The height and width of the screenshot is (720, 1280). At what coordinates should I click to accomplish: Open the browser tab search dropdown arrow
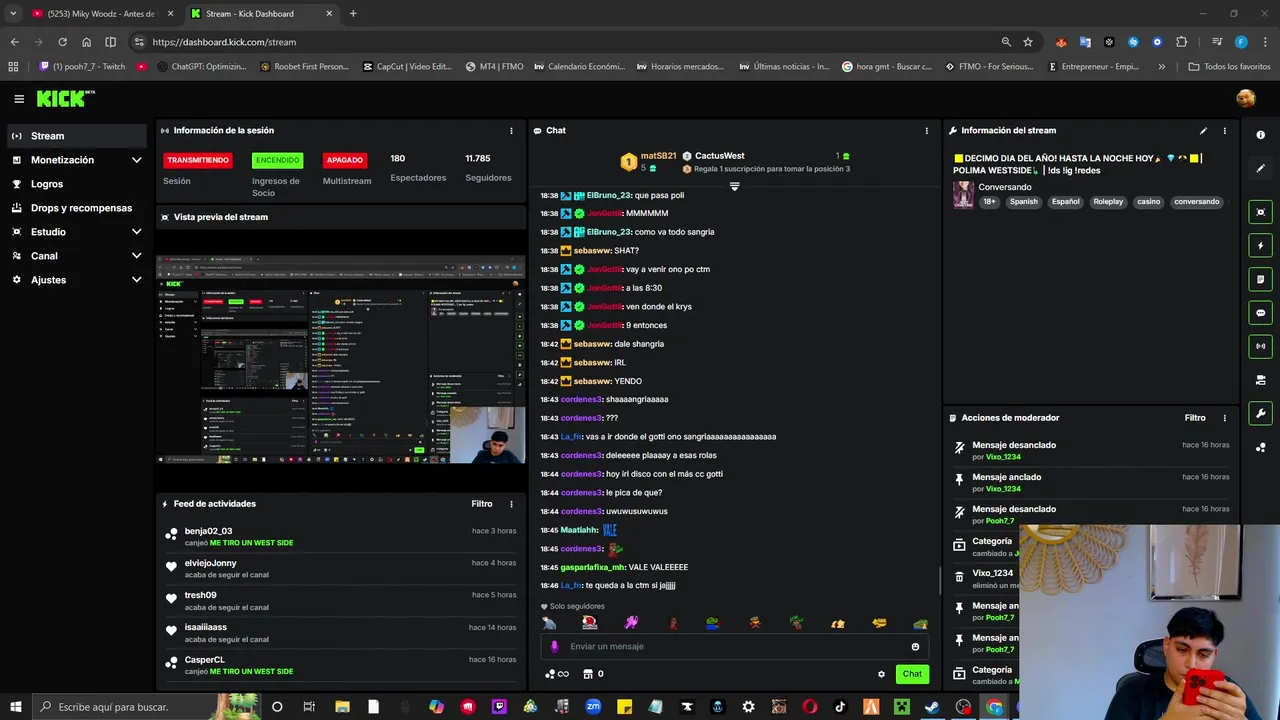[x=13, y=14]
